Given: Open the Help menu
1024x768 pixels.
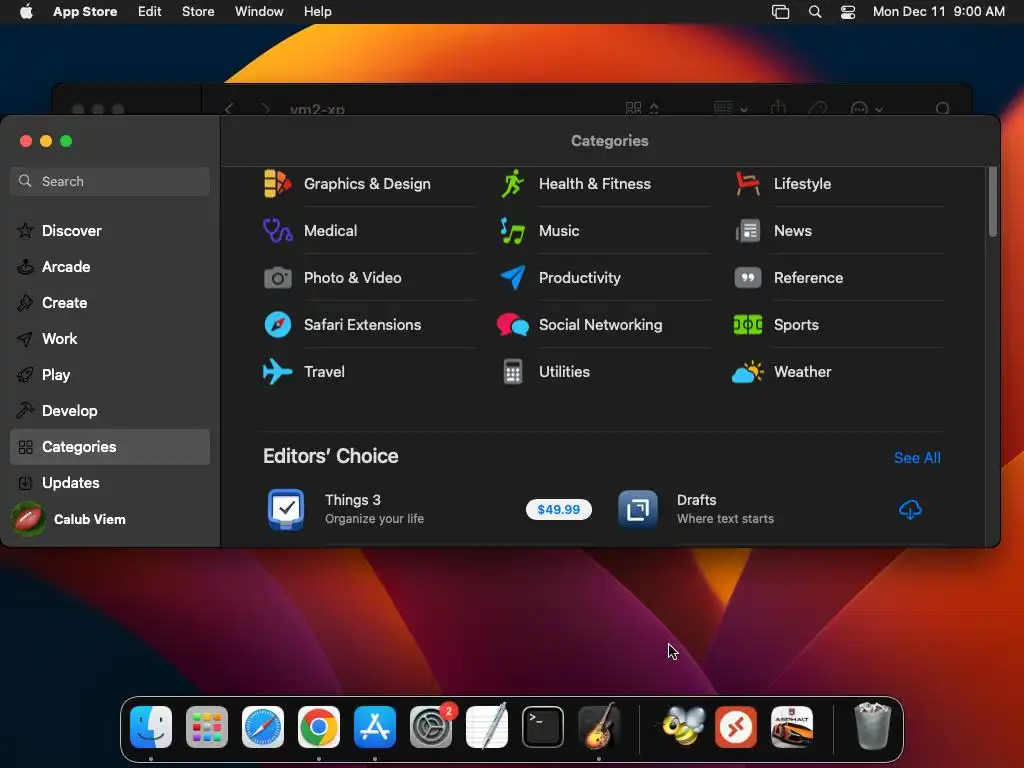Looking at the screenshot, I should tap(317, 12).
